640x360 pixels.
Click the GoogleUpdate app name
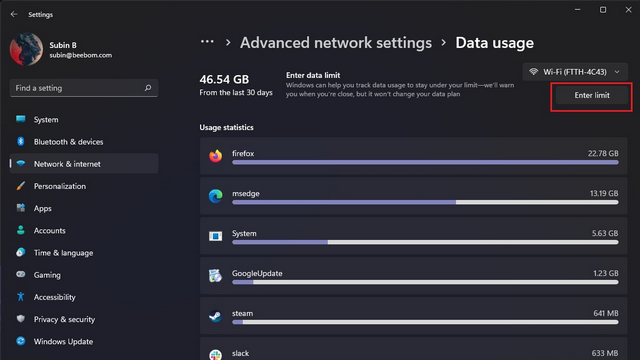pyautogui.click(x=257, y=273)
